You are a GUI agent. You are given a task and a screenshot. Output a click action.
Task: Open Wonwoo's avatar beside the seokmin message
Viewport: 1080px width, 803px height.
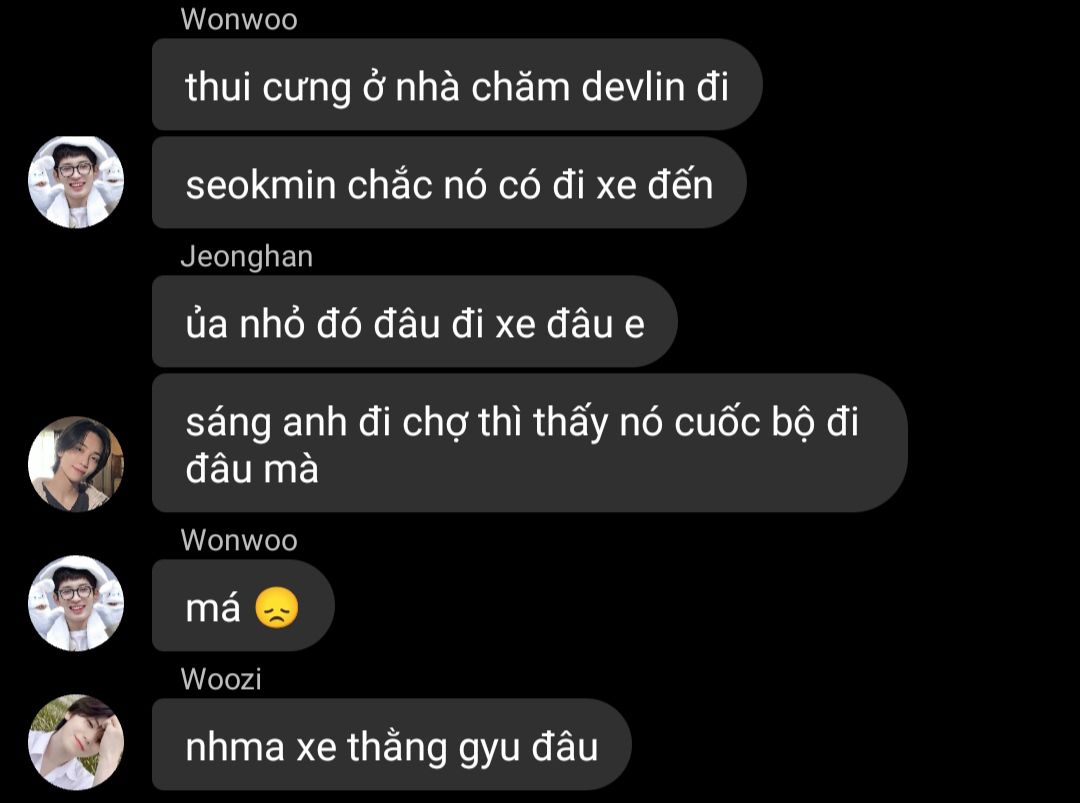[x=76, y=182]
